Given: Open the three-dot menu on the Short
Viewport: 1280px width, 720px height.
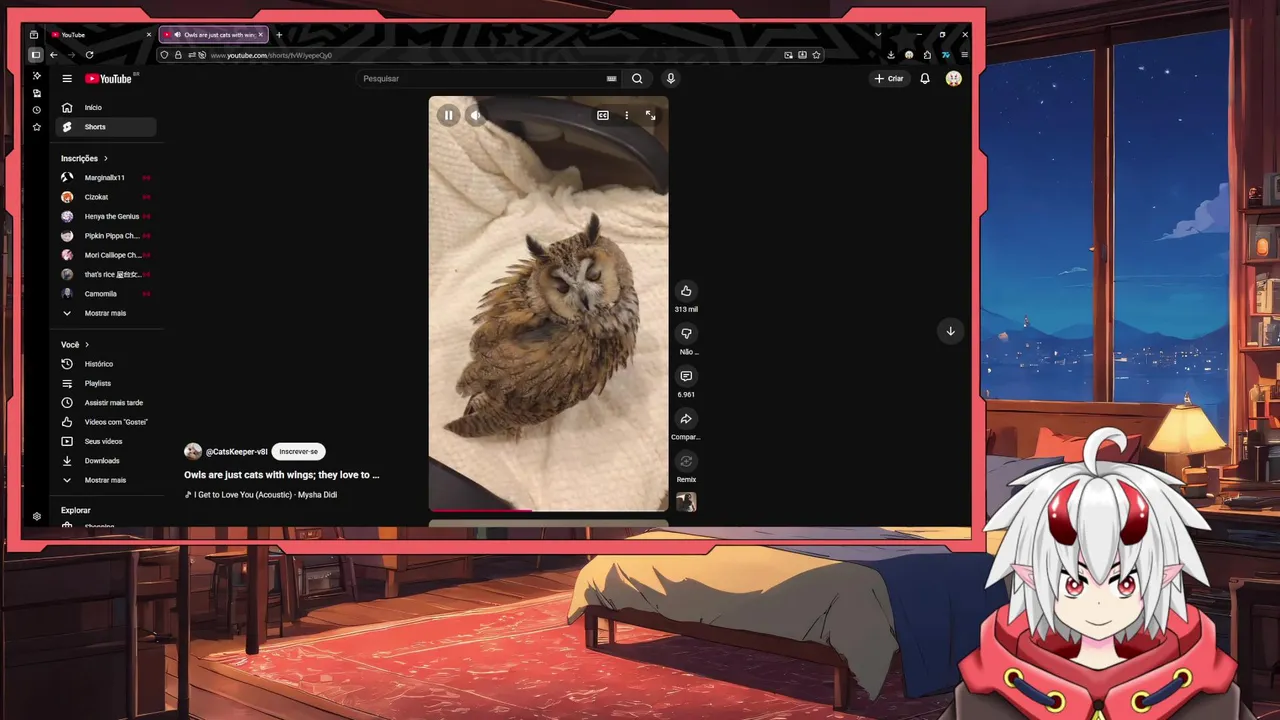Looking at the screenshot, I should click(627, 115).
